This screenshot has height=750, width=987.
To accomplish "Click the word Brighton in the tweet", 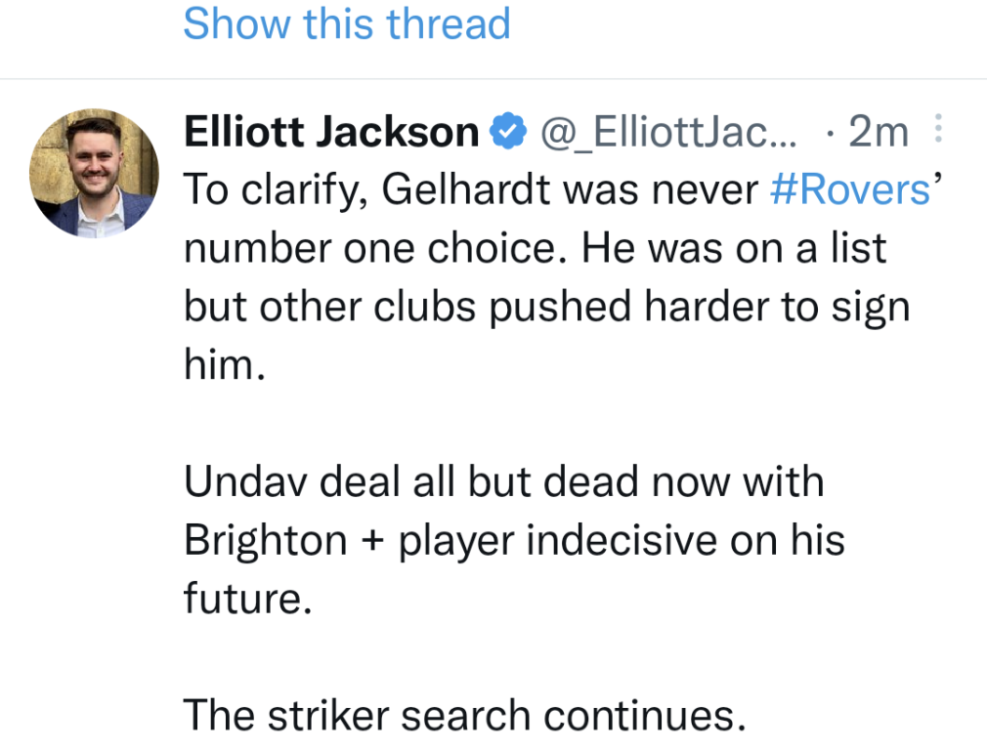I will pos(264,541).
